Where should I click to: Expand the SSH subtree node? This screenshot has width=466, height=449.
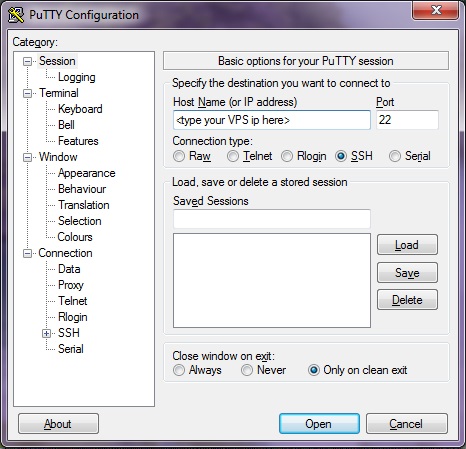46,333
